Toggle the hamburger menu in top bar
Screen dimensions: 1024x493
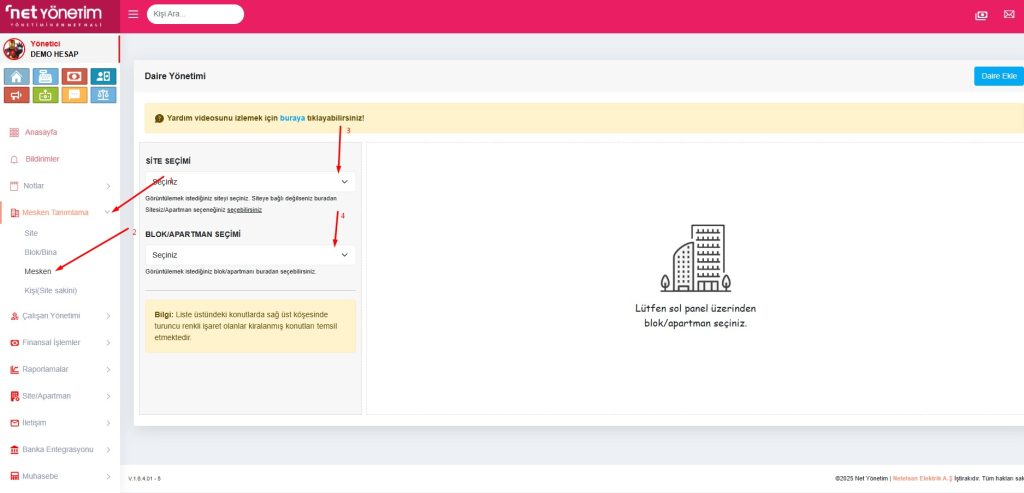pyautogui.click(x=133, y=14)
